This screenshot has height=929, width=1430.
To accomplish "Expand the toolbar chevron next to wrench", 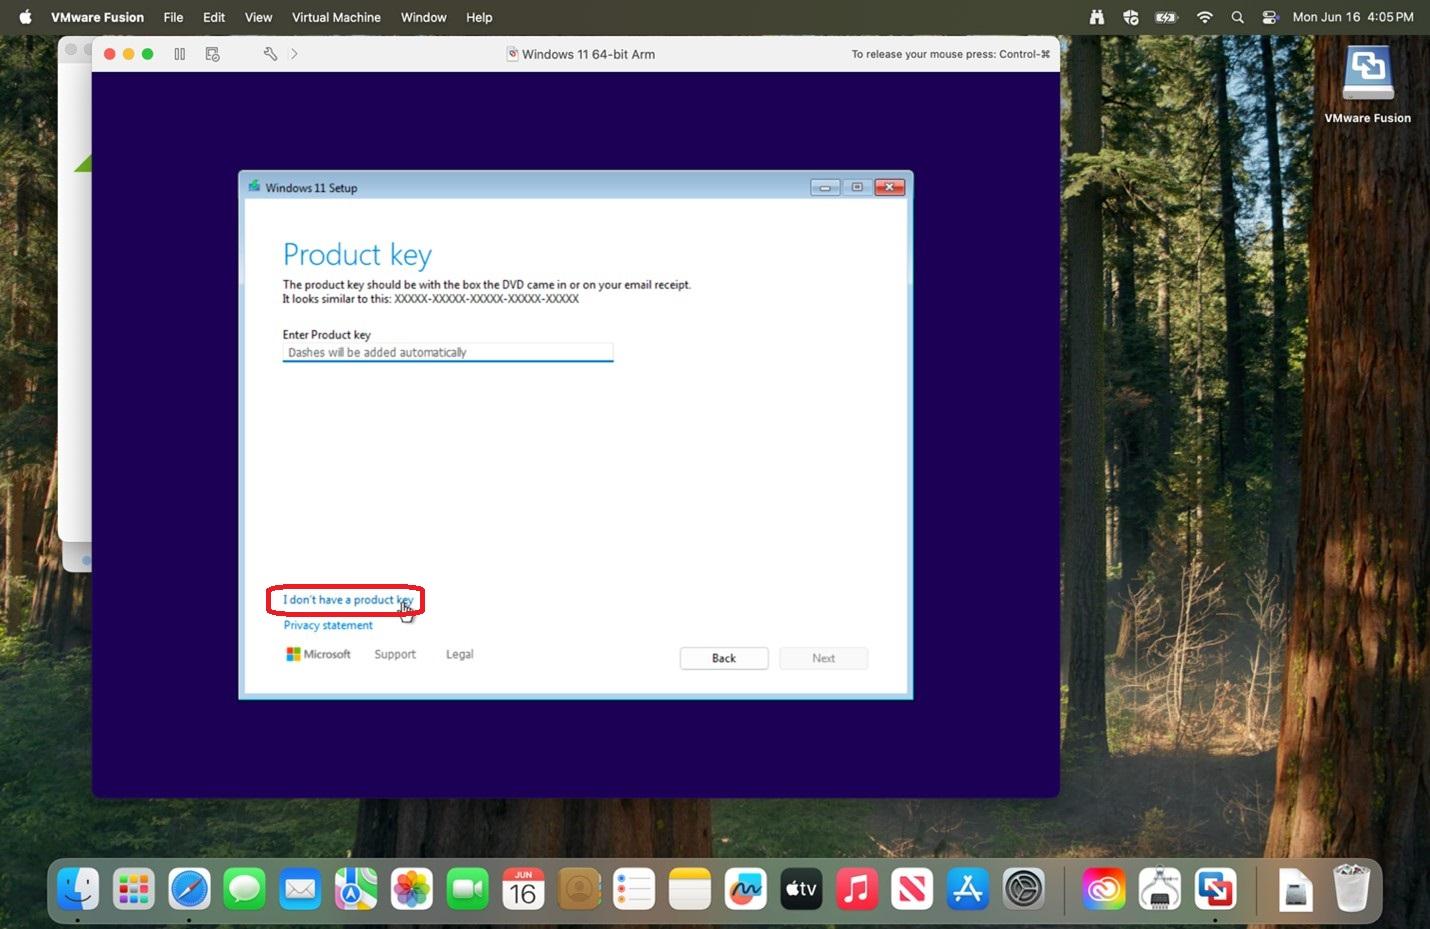I will 294,54.
